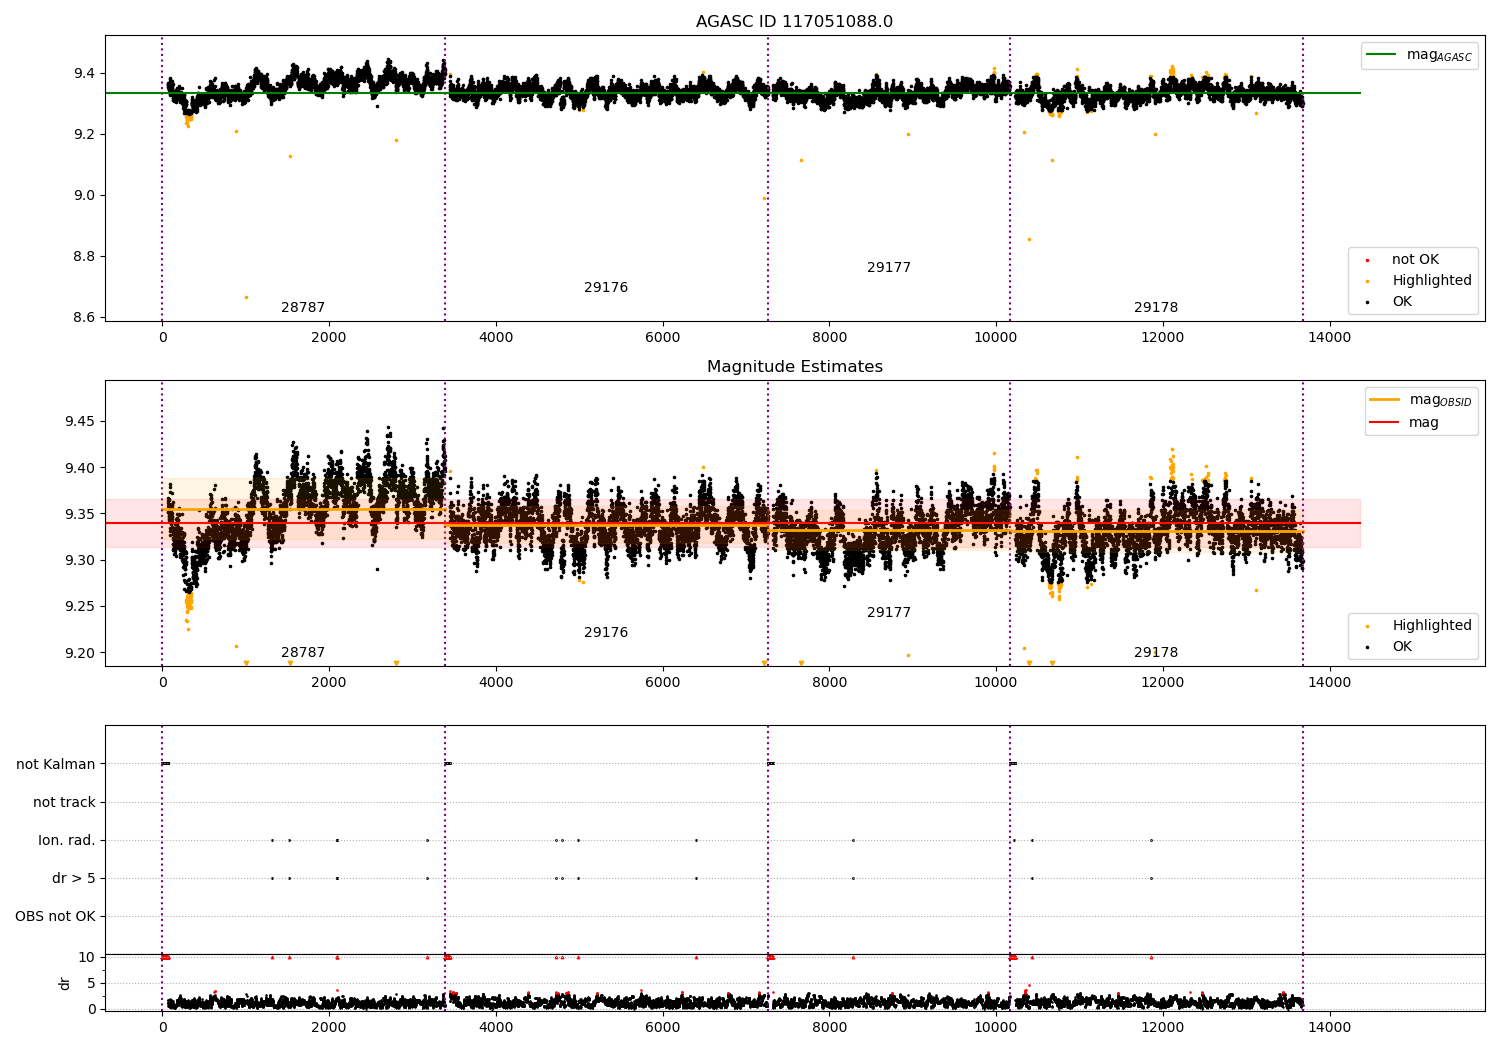
Task: Click obsid label 29177 in Magnitude Estimates plot
Action: [x=889, y=613]
